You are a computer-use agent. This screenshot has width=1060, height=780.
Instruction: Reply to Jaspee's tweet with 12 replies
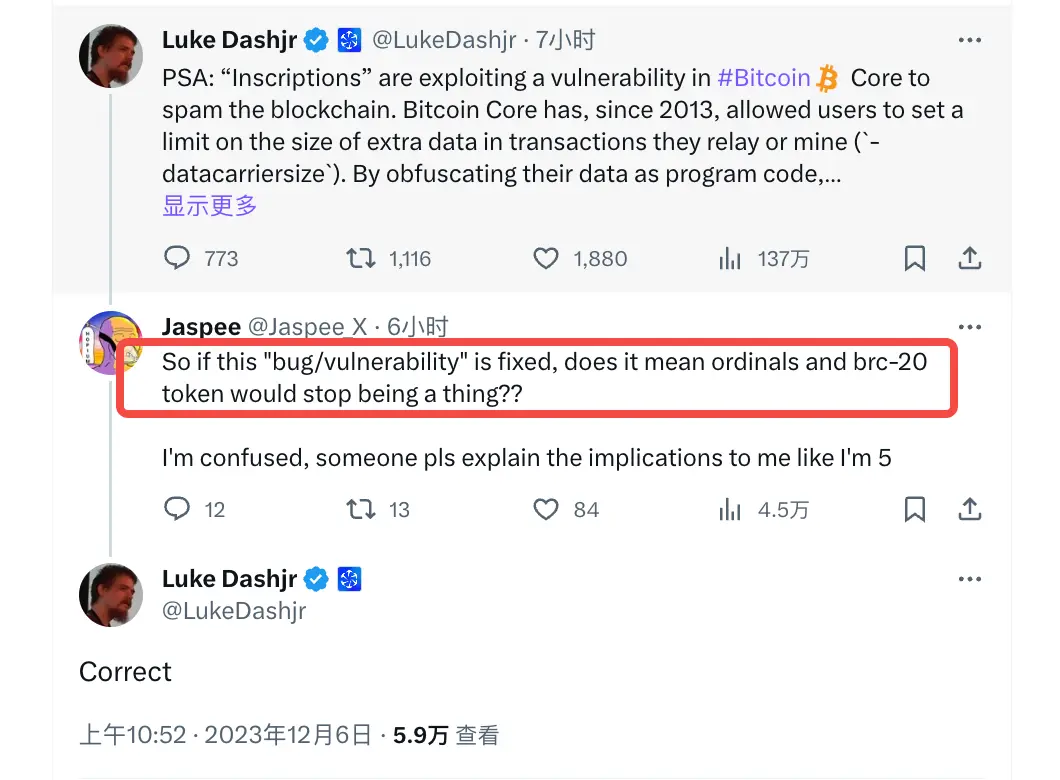pyautogui.click(x=177, y=510)
